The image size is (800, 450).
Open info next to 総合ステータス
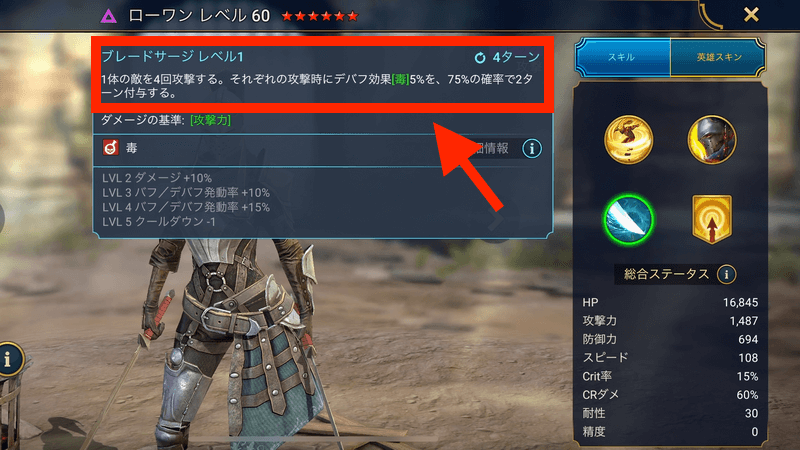pyautogui.click(x=726, y=274)
